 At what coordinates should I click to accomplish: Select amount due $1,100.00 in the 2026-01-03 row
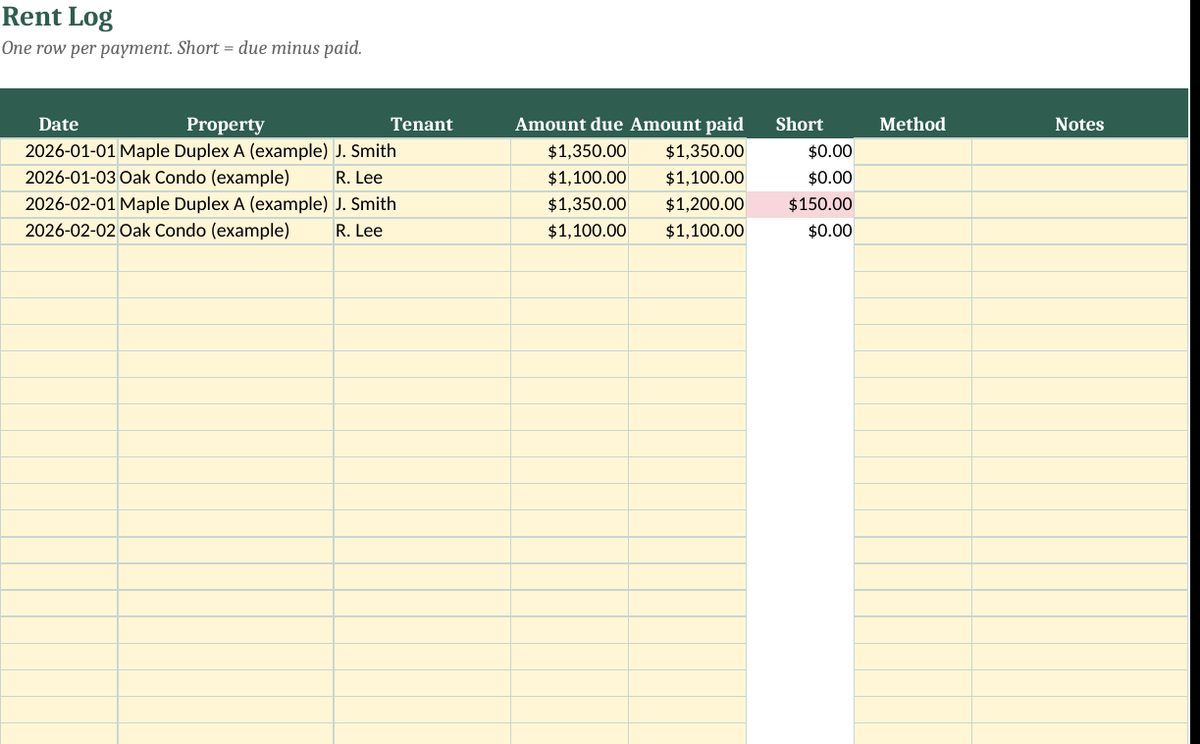(x=569, y=178)
